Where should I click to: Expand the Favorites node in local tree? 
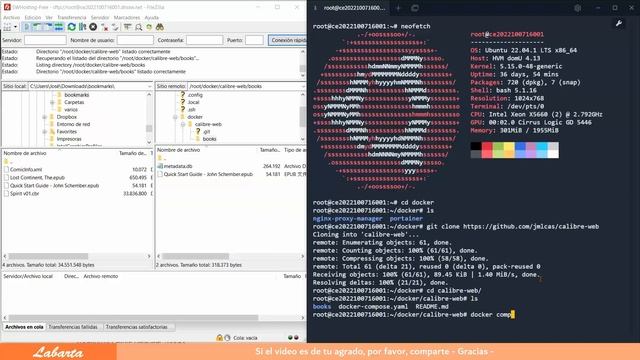[44, 131]
